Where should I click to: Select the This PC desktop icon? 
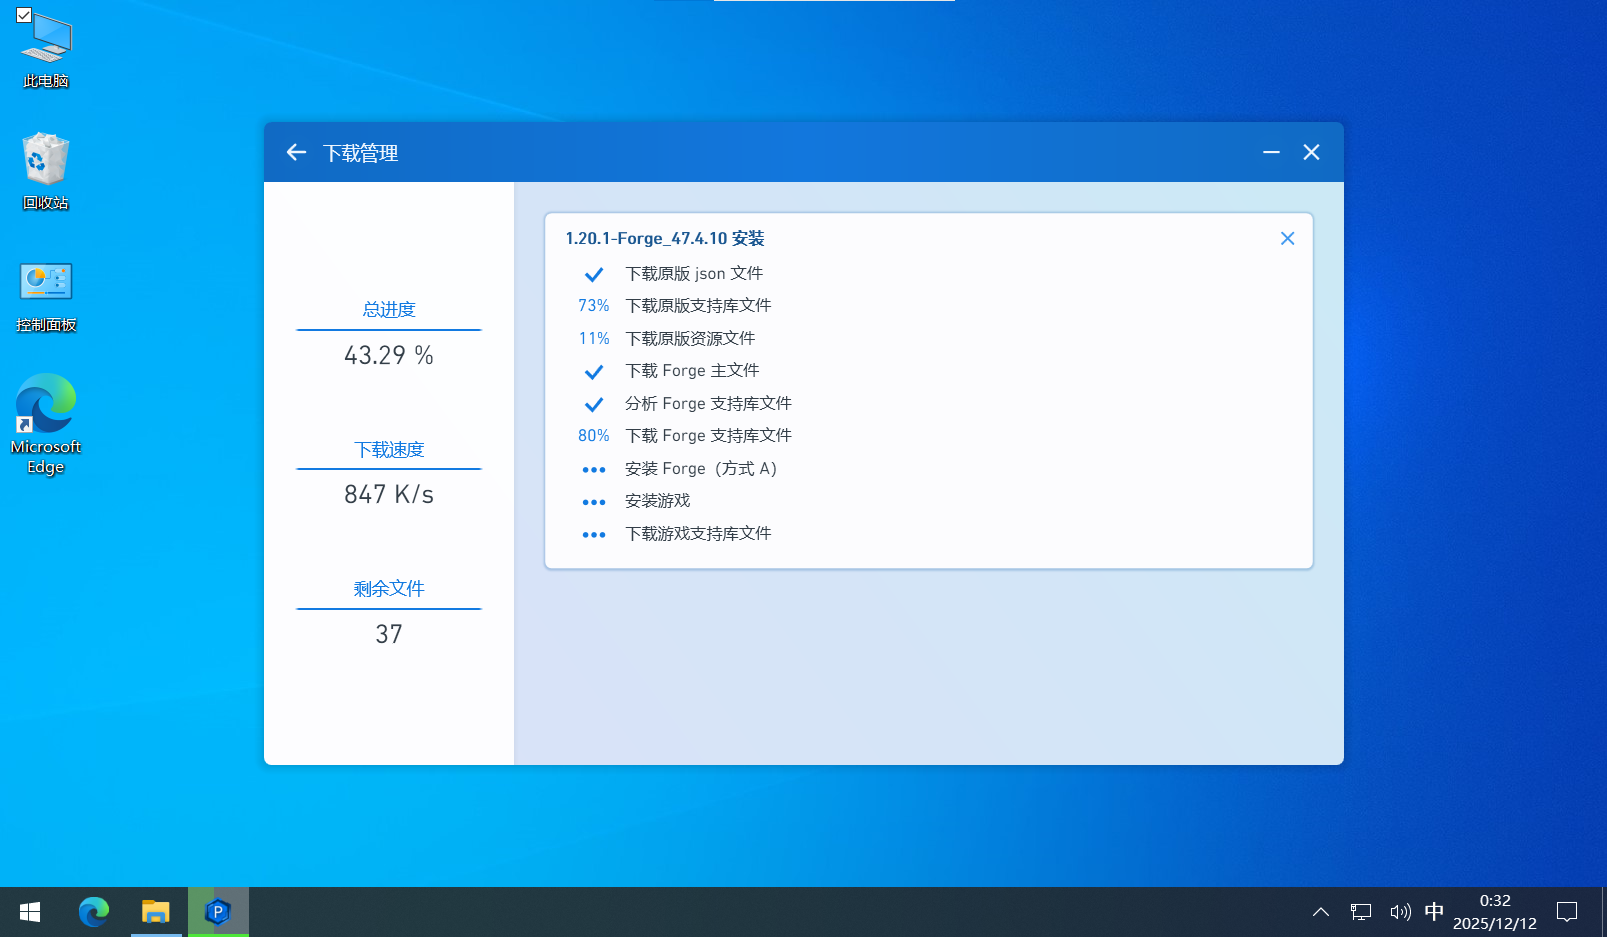(x=46, y=50)
